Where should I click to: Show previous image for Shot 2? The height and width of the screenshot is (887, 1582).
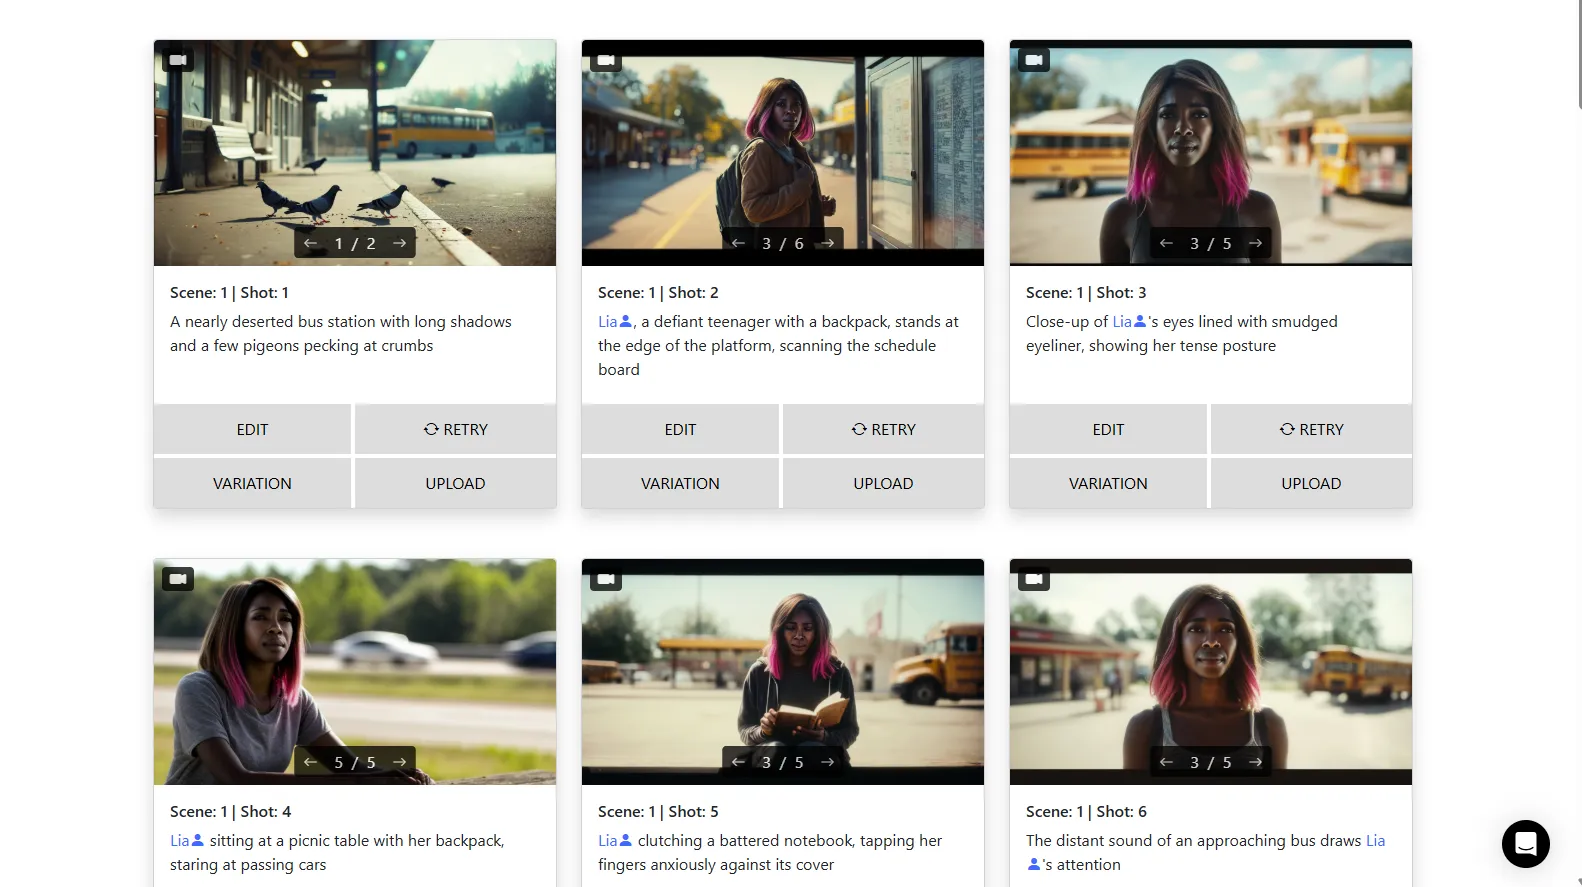pyautogui.click(x=738, y=243)
